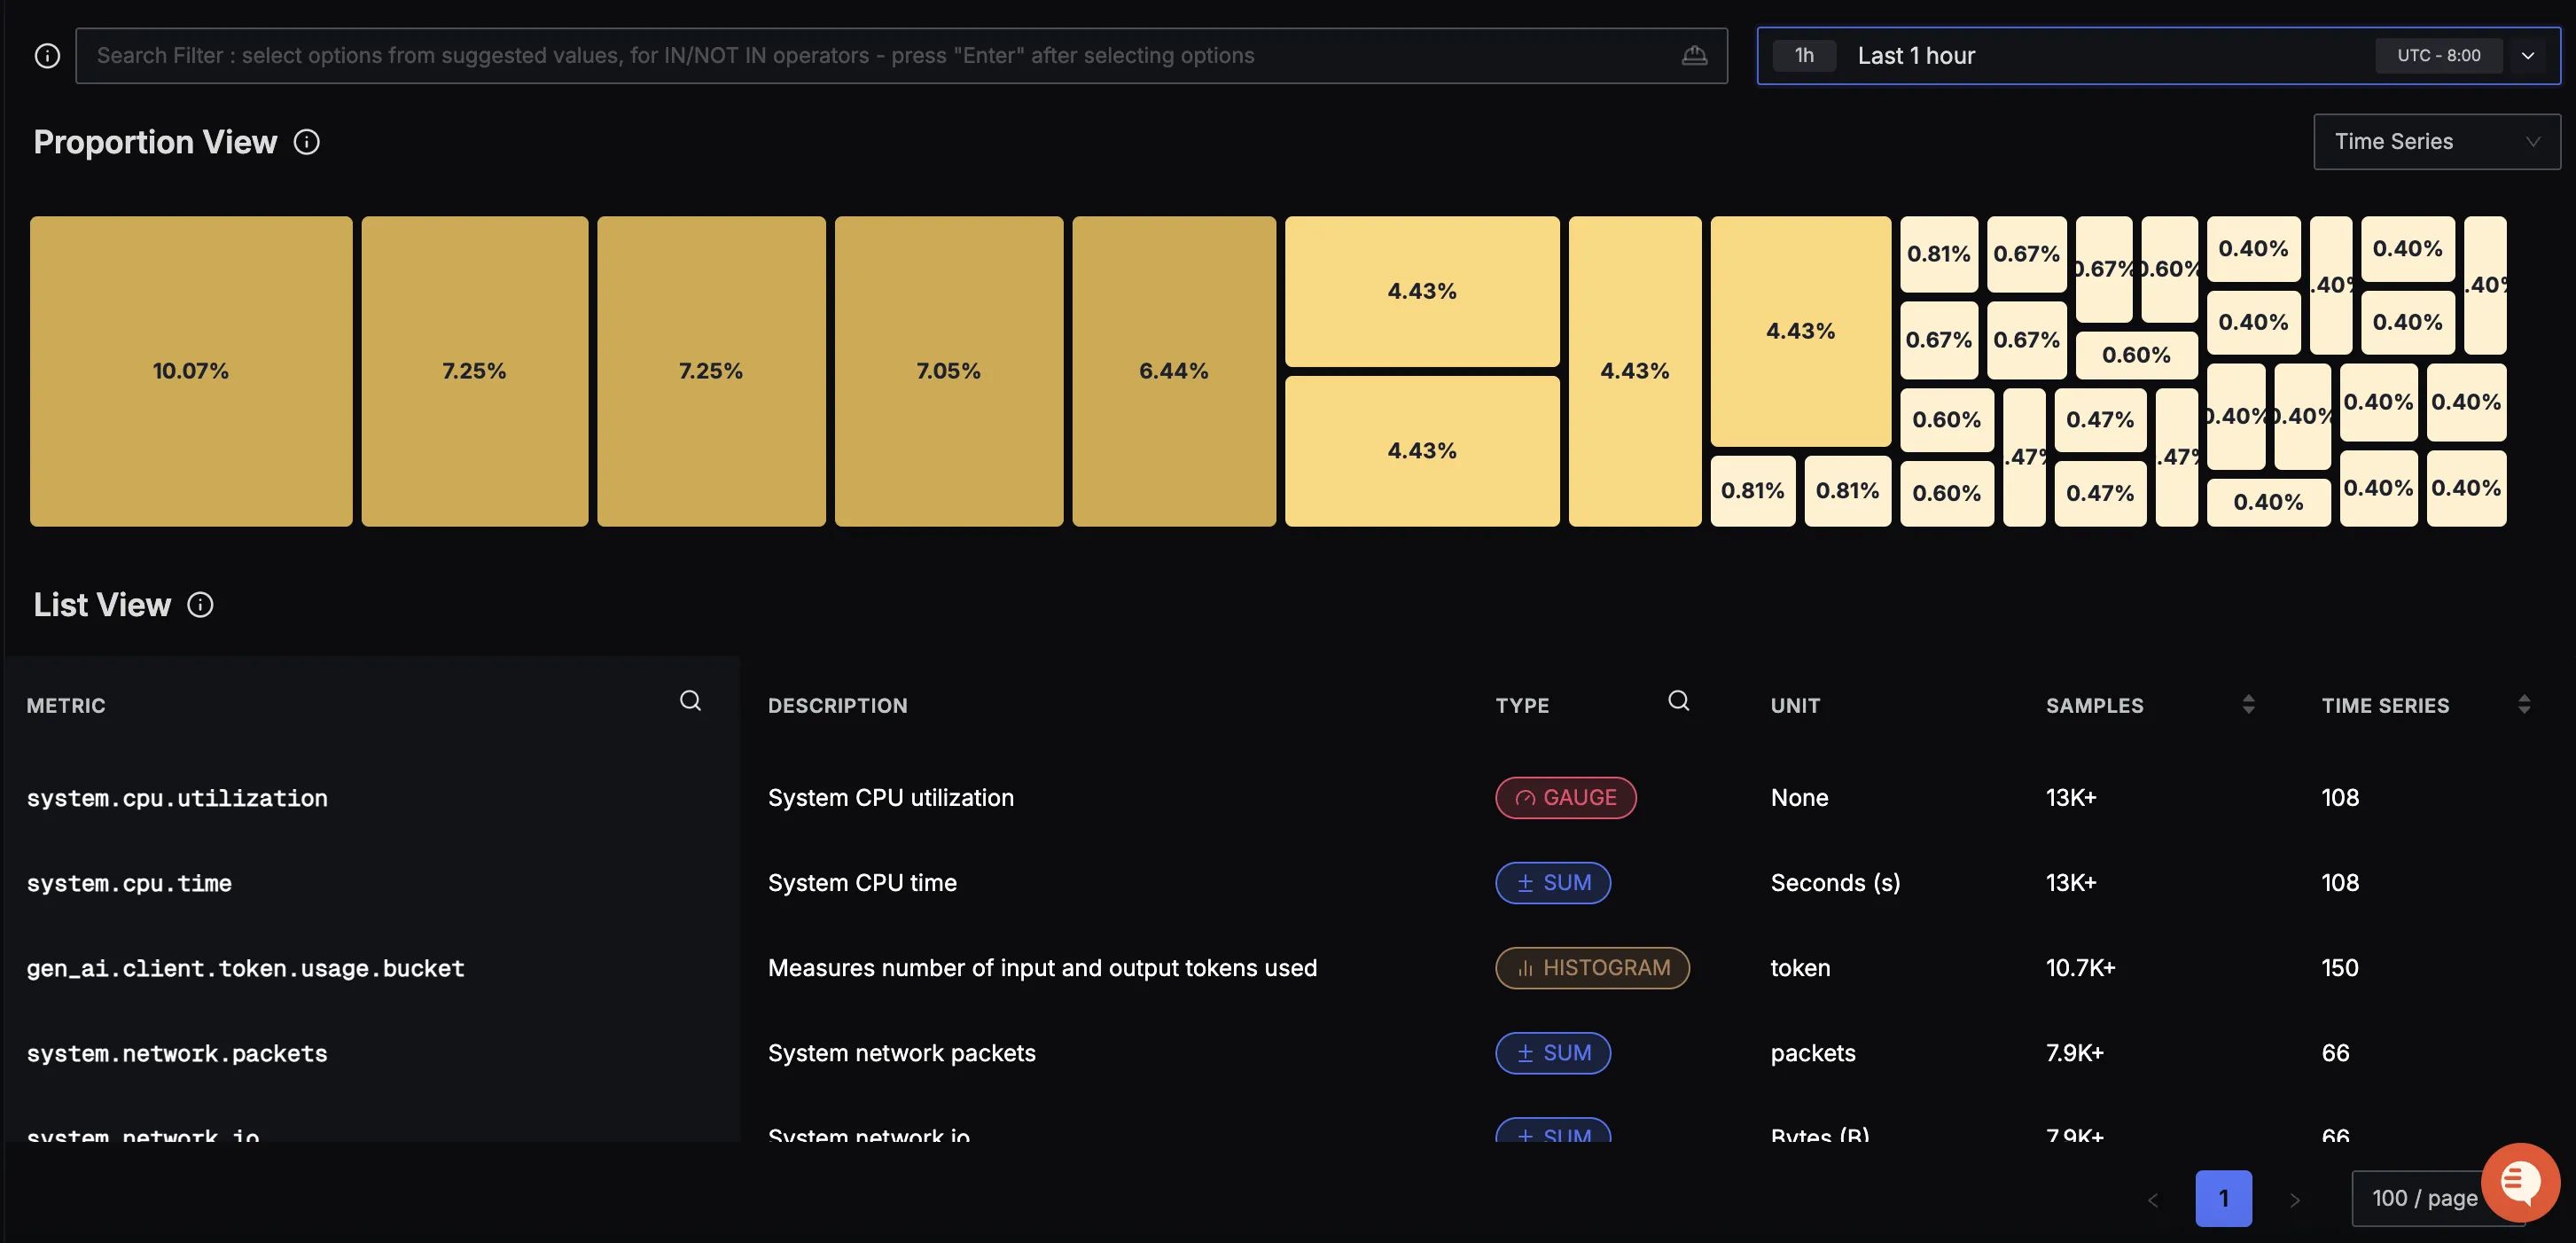Click the List View info icon
The image size is (2576, 1243).
pyautogui.click(x=200, y=605)
